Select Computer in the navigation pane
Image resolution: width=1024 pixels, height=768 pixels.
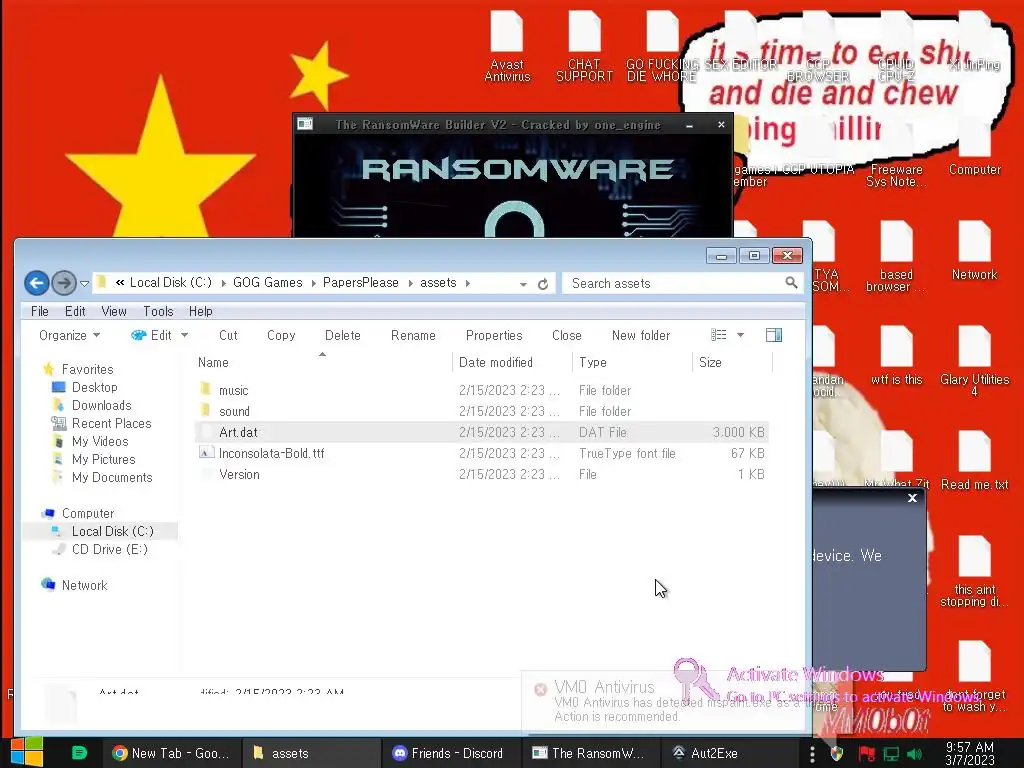pyautogui.click(x=88, y=513)
